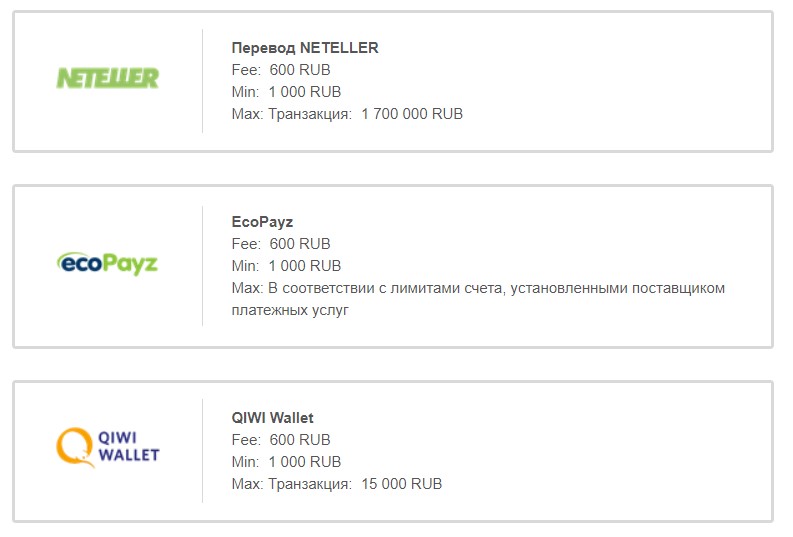Select the Перевод NETELLER title
Viewport: 793px width, 537px height.
coord(305,48)
